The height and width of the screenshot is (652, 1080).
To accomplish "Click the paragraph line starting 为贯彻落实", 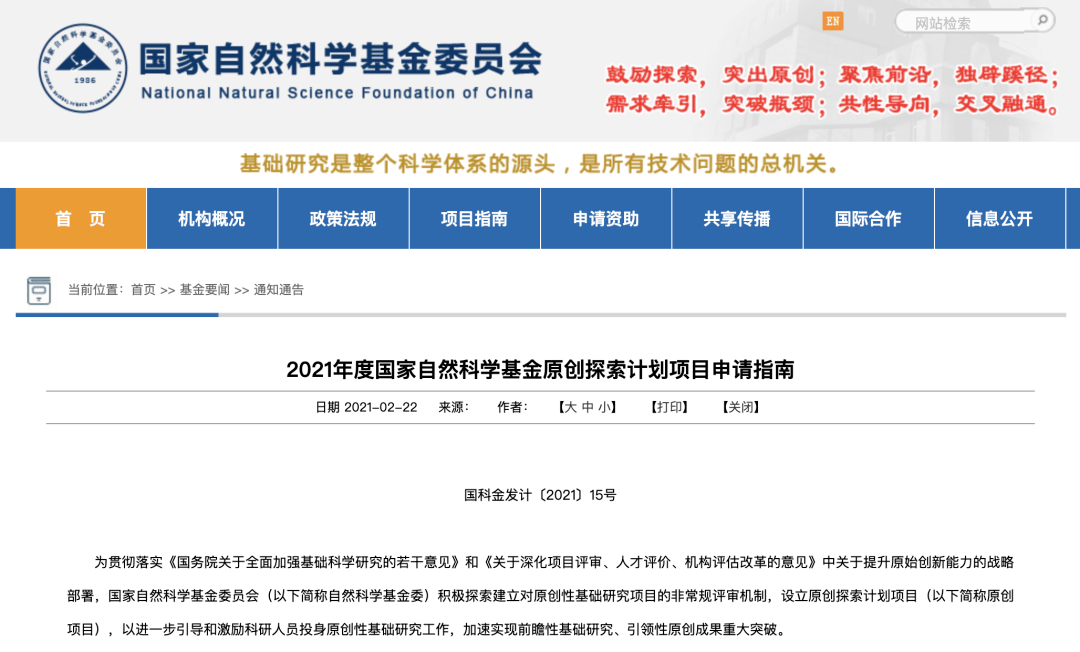I will coord(554,562).
